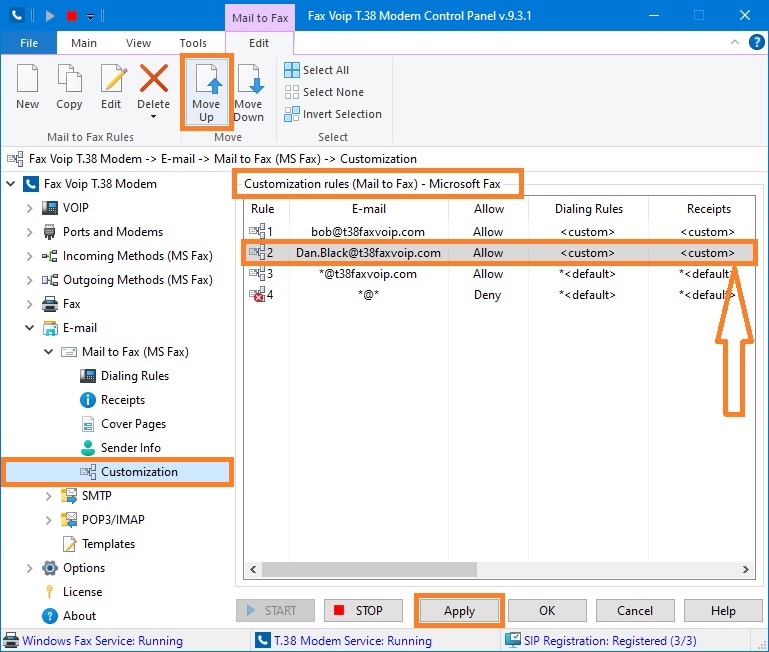Select rule 4 *@* Deny row
The height and width of the screenshot is (652, 769).
499,295
